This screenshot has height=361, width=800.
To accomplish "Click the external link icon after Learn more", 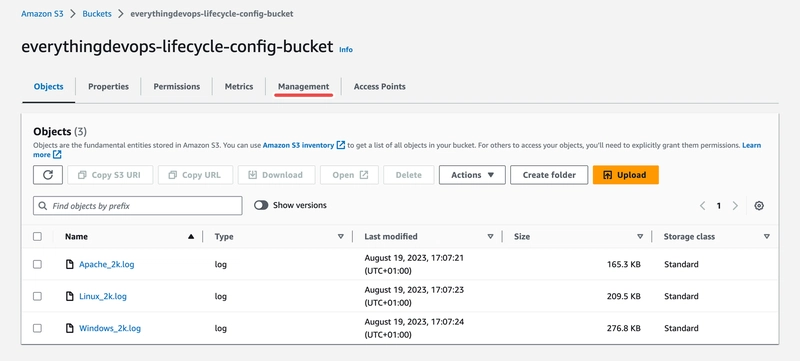I will (x=57, y=154).
